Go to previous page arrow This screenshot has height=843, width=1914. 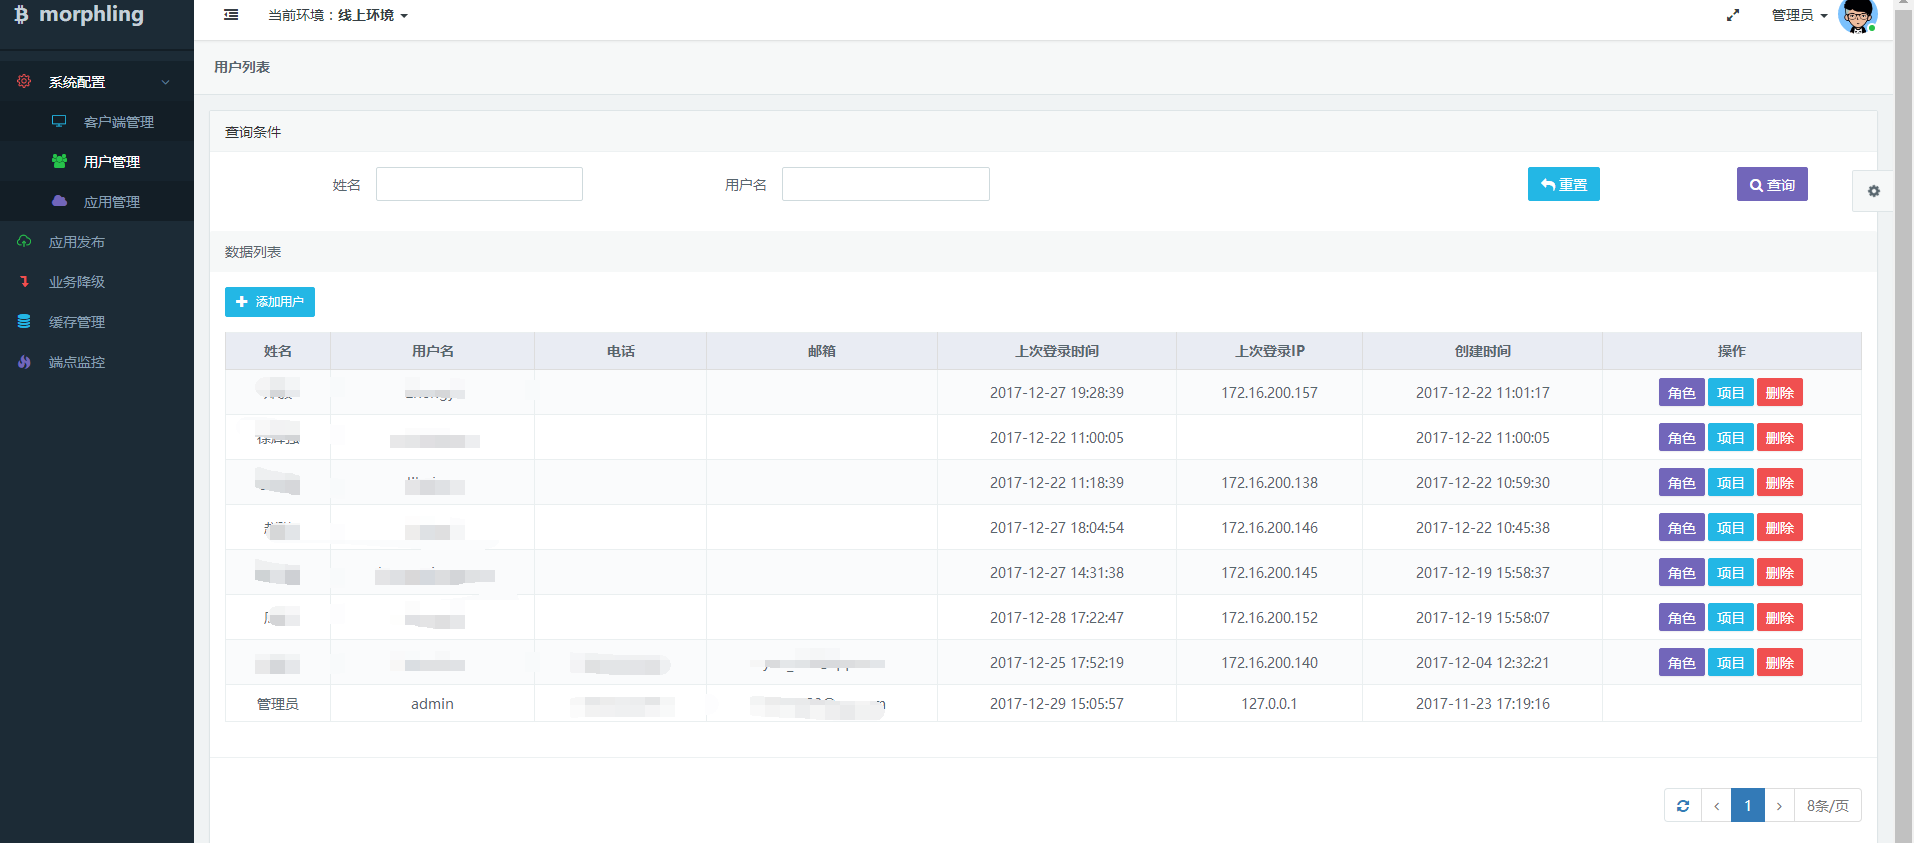1716,806
